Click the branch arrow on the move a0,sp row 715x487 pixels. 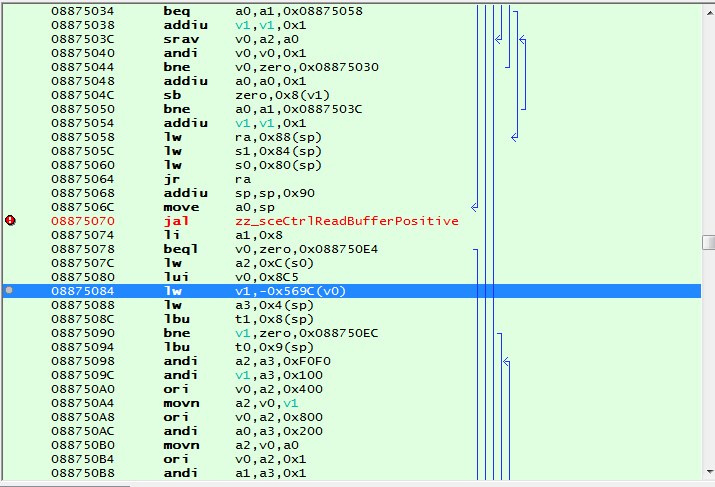[x=474, y=207]
